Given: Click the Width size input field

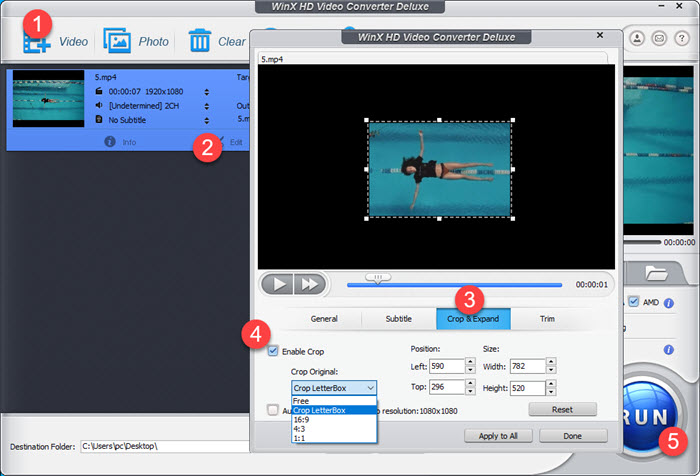Looking at the screenshot, I should 528,366.
